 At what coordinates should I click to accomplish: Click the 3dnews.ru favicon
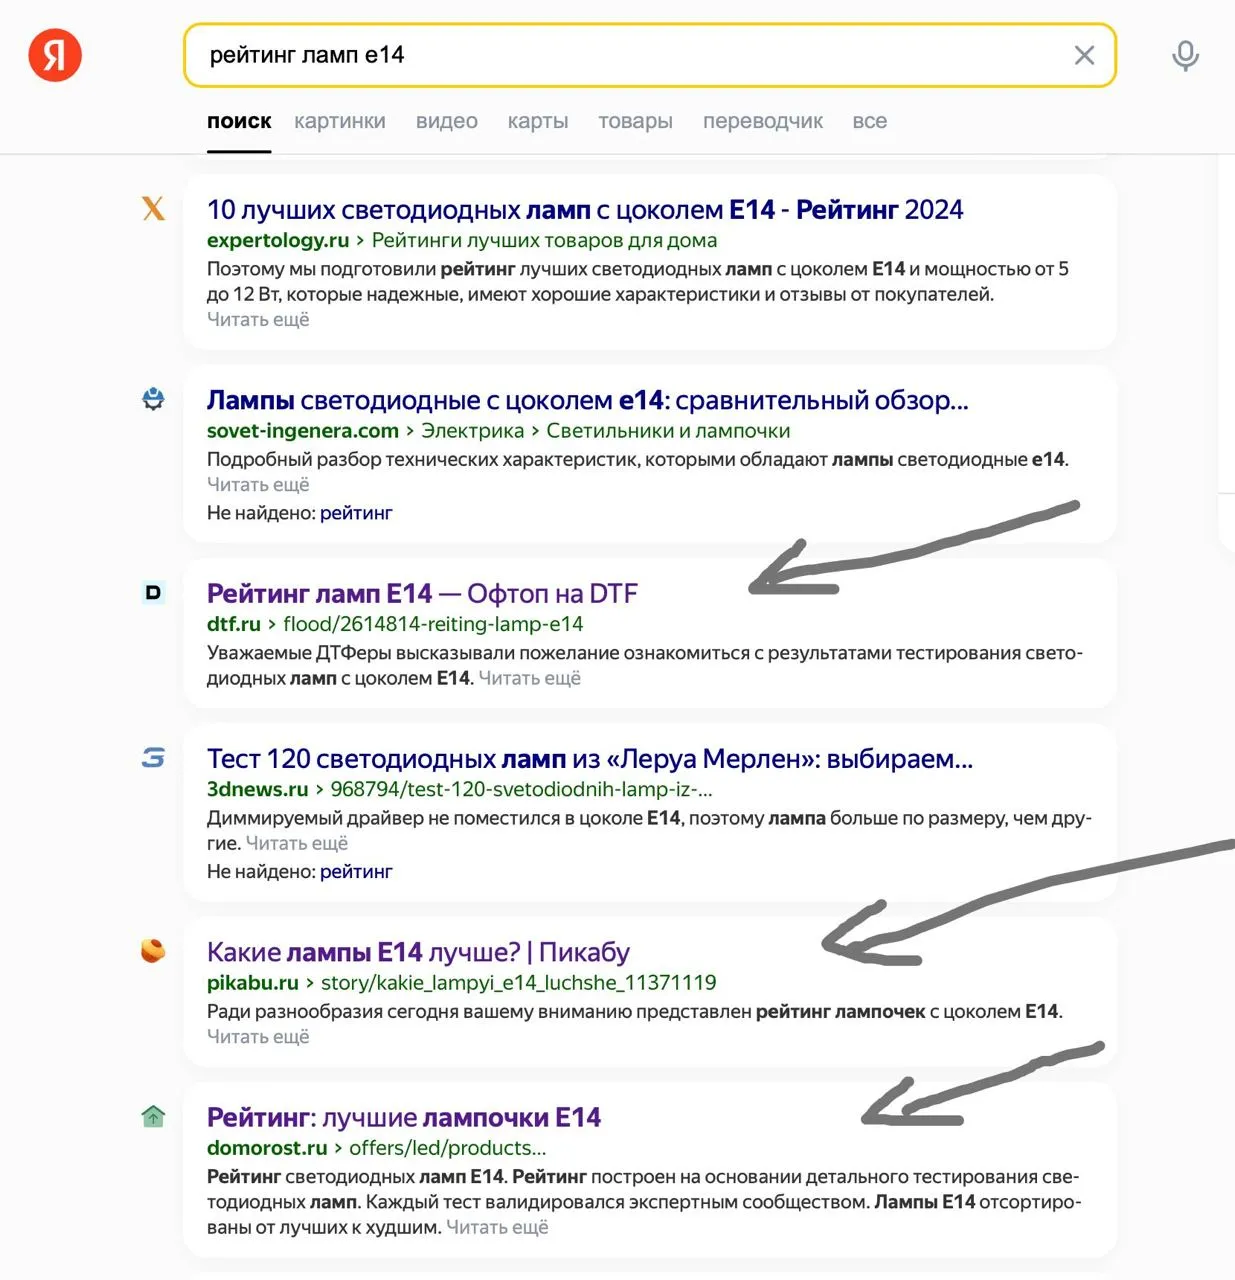tap(153, 757)
